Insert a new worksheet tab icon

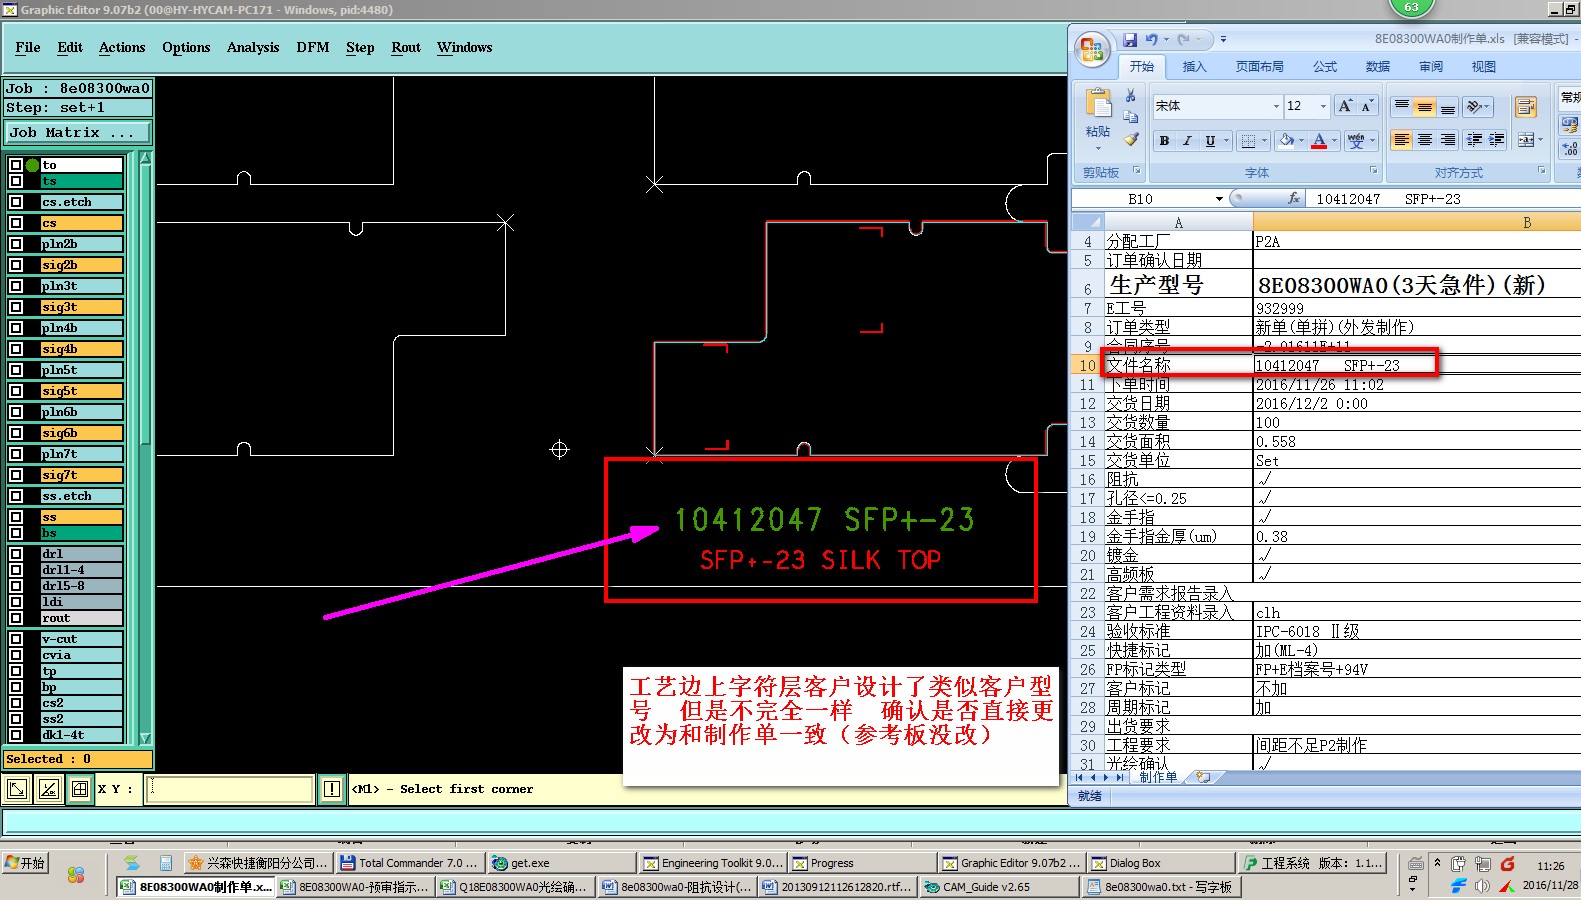pyautogui.click(x=1203, y=777)
